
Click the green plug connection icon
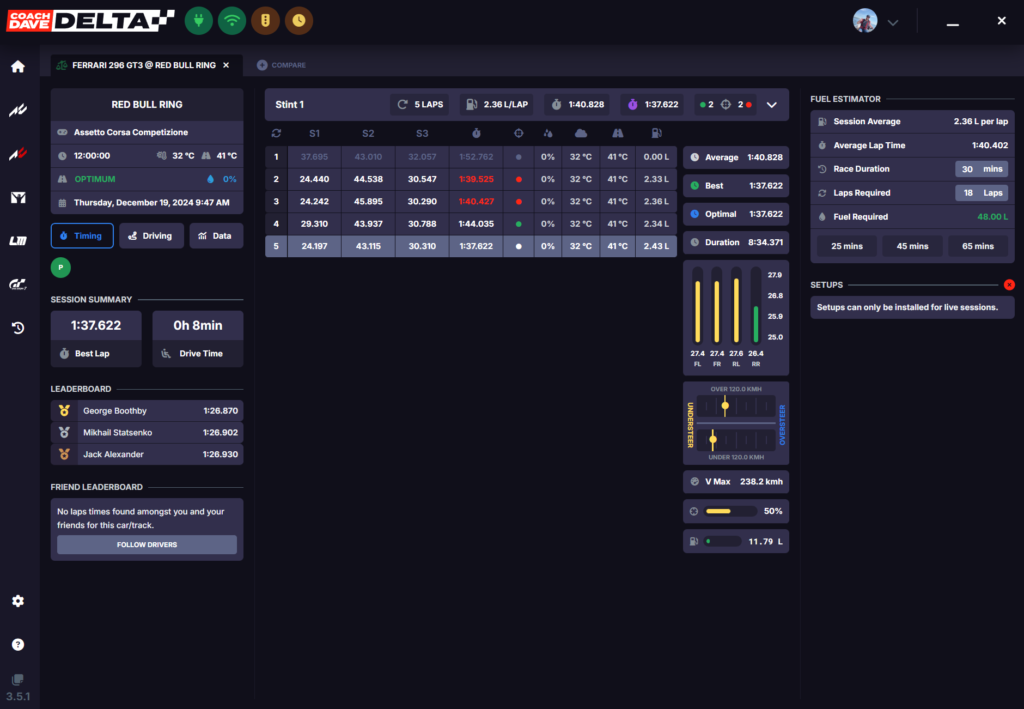coord(199,20)
